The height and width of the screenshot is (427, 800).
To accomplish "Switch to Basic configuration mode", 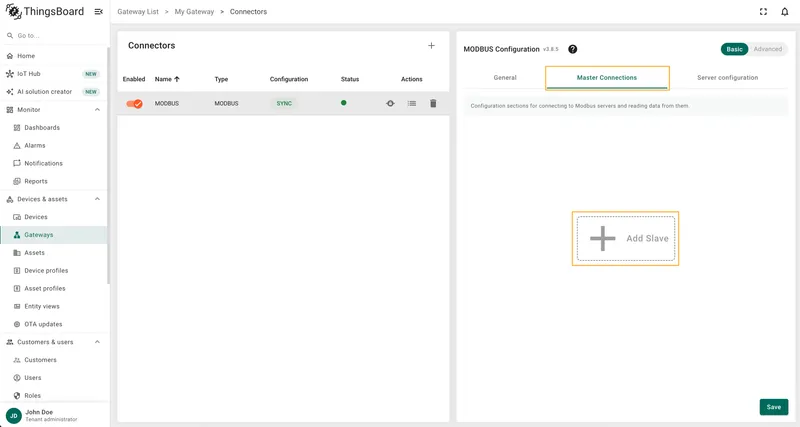I will [734, 49].
